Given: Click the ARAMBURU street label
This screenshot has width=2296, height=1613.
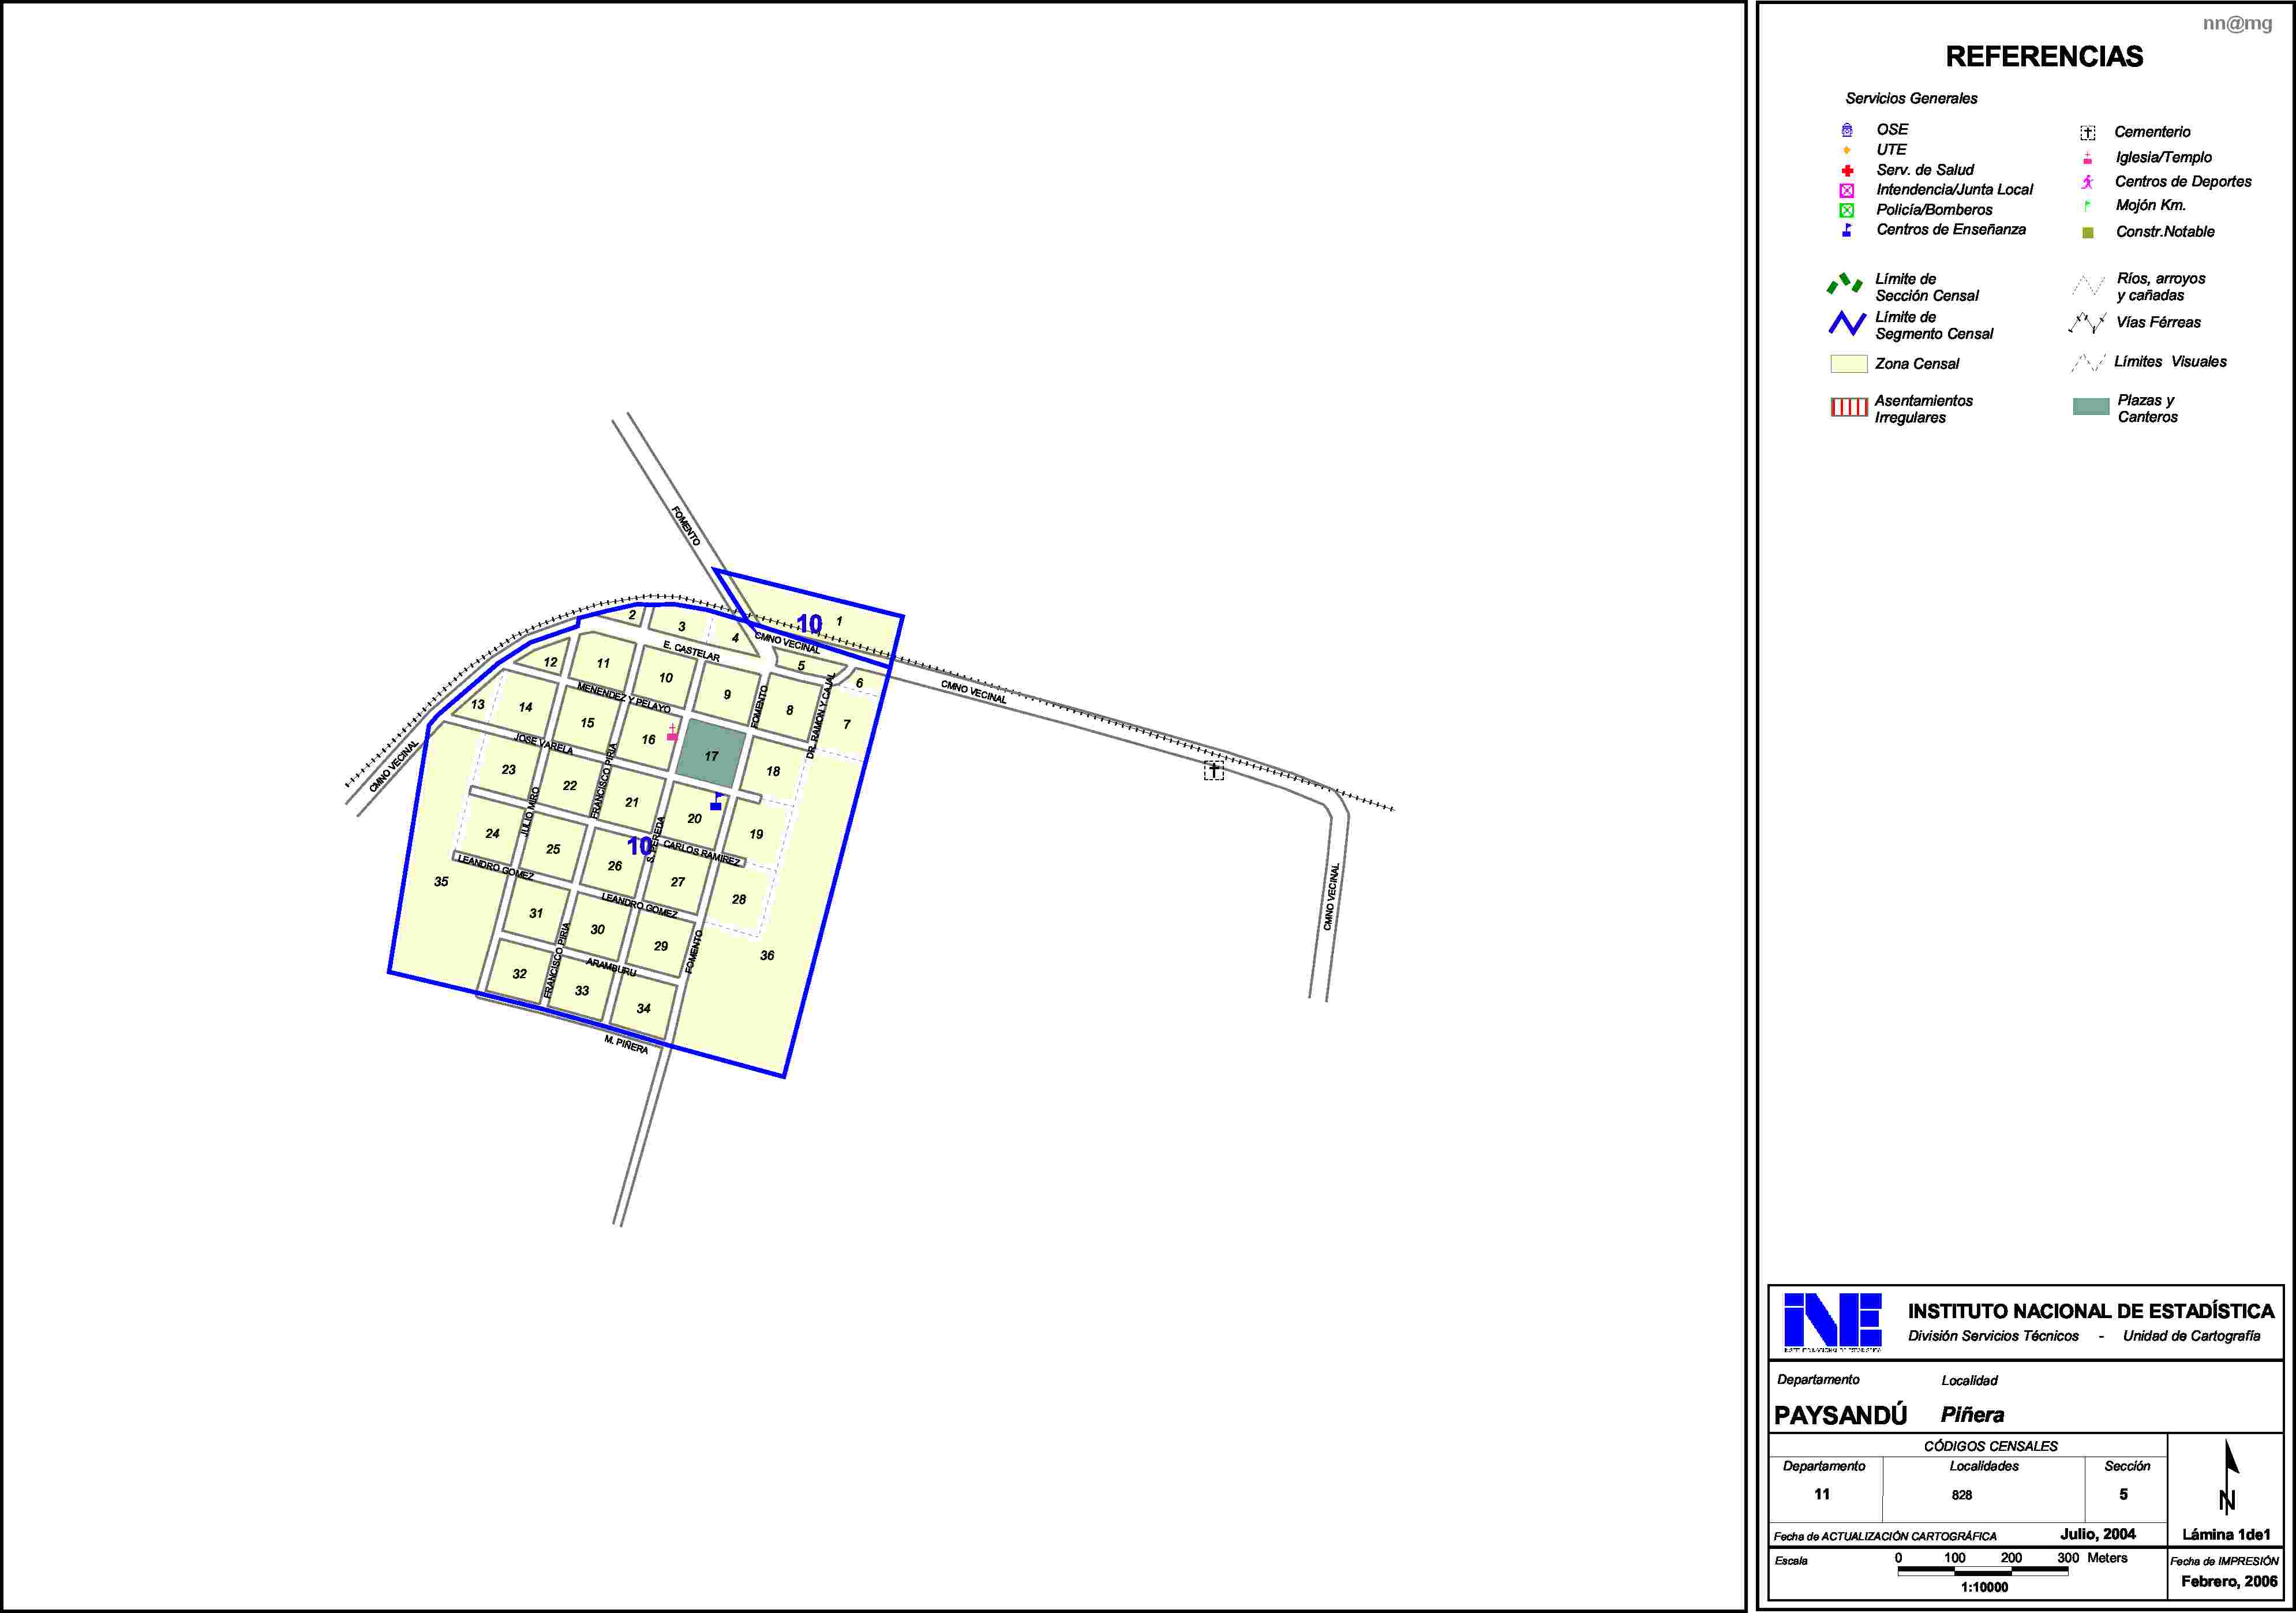Looking at the screenshot, I should (x=611, y=967).
